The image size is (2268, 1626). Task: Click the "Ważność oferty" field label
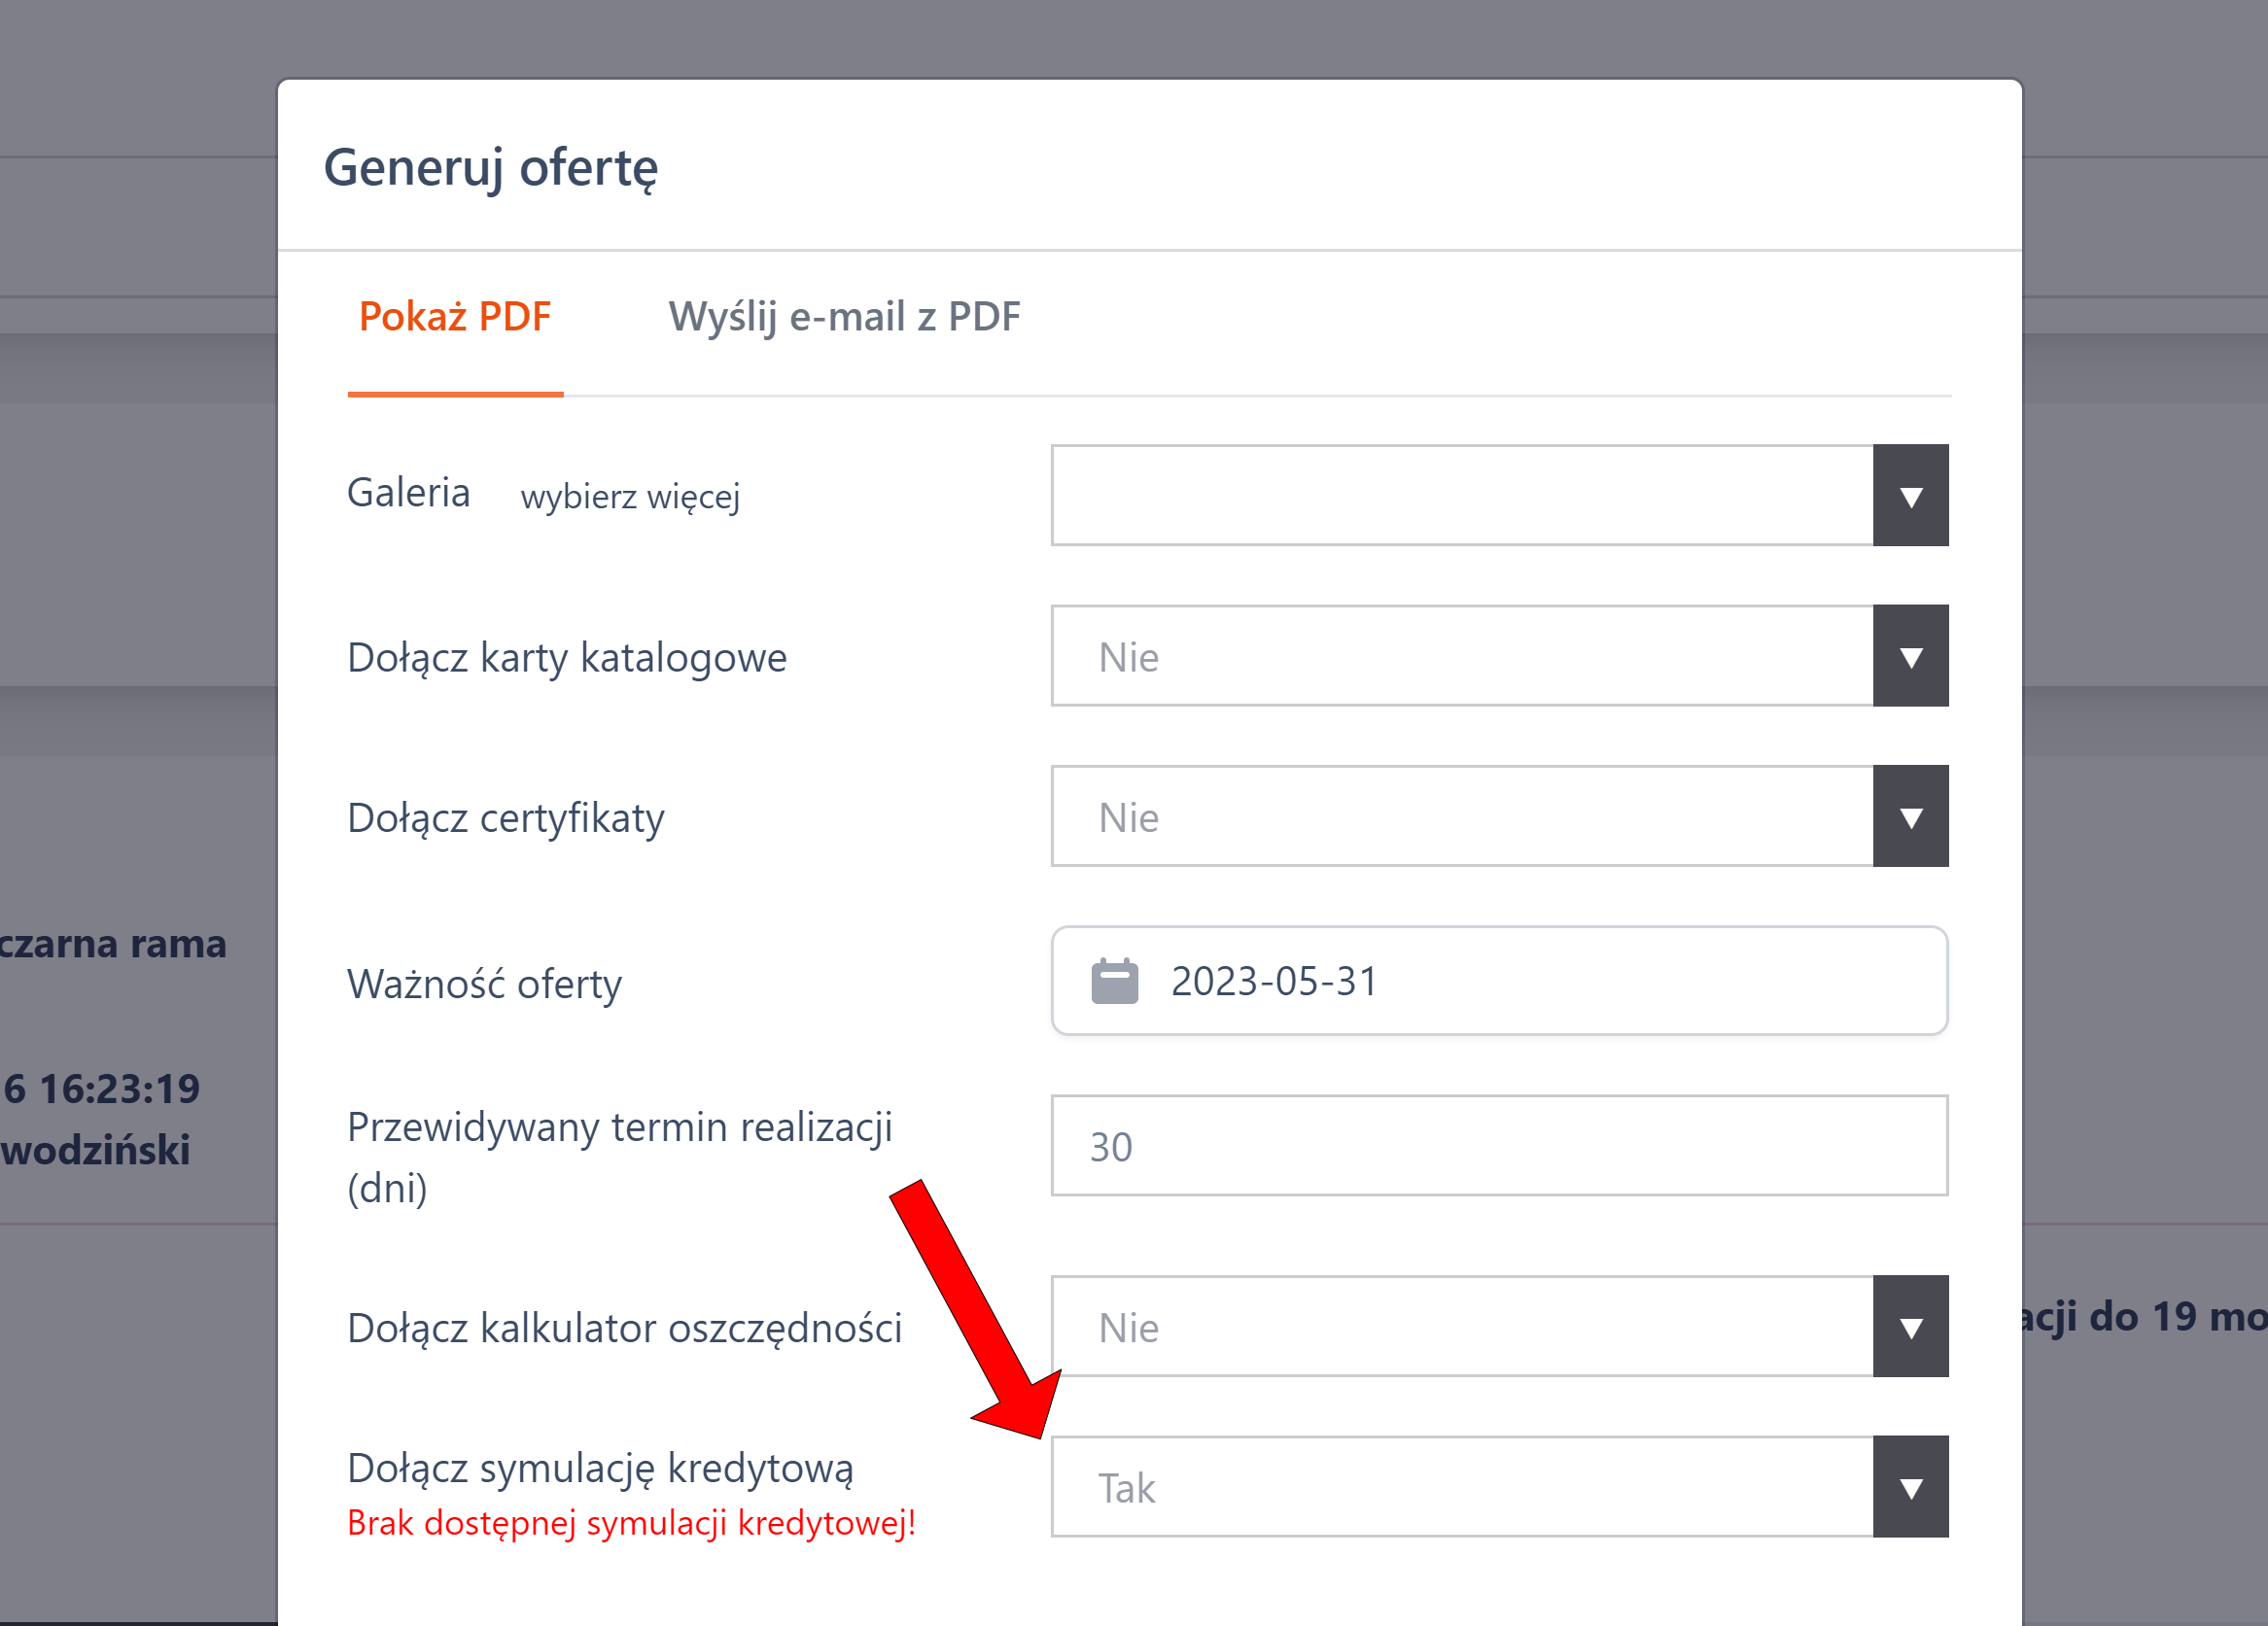484,984
